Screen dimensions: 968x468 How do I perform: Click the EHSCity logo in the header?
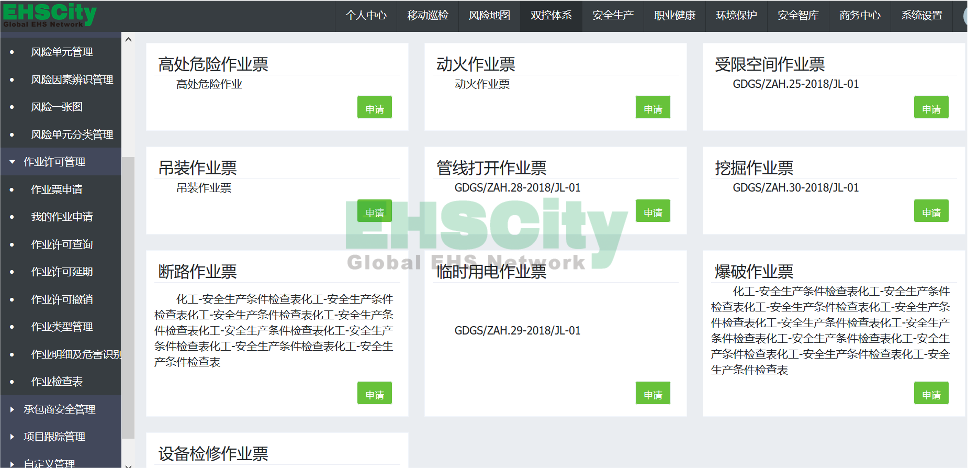point(48,16)
